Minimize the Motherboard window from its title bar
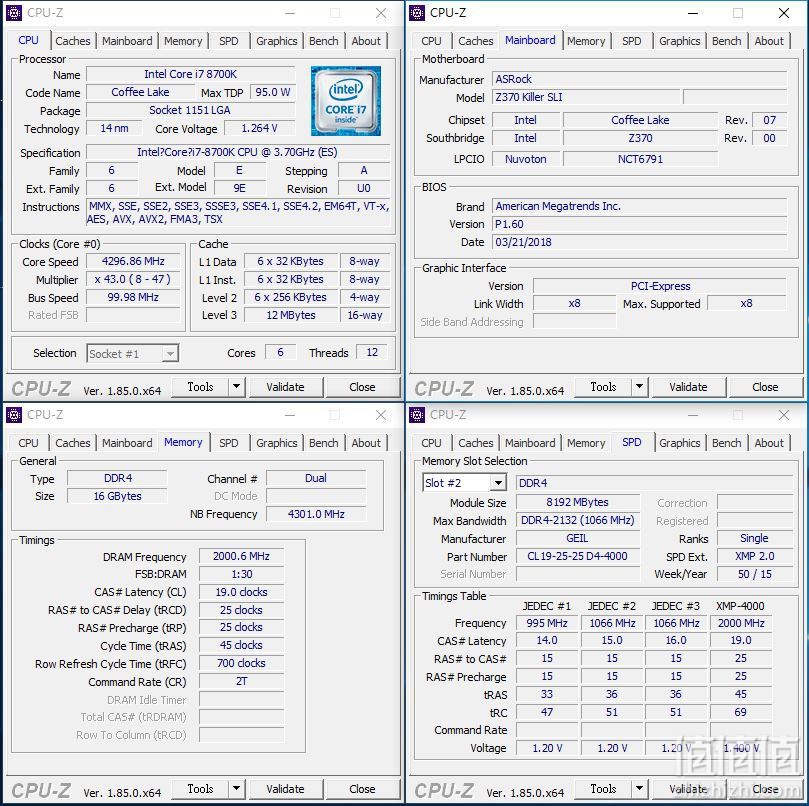809x806 pixels. point(693,13)
